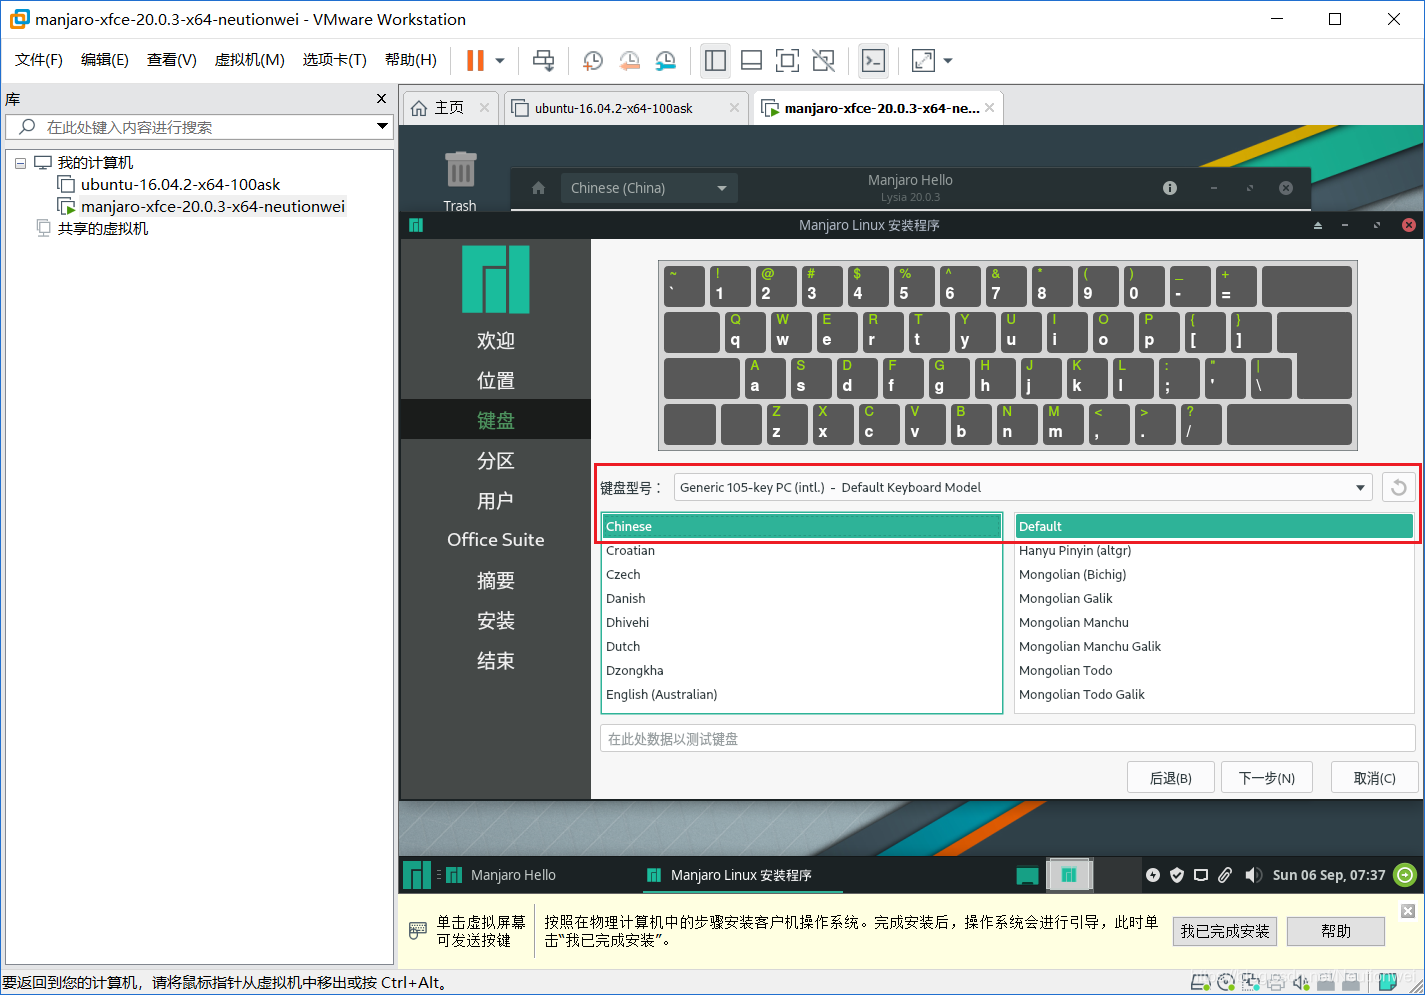Select Danish keyboard layout
This screenshot has height=995, width=1425.
click(801, 598)
